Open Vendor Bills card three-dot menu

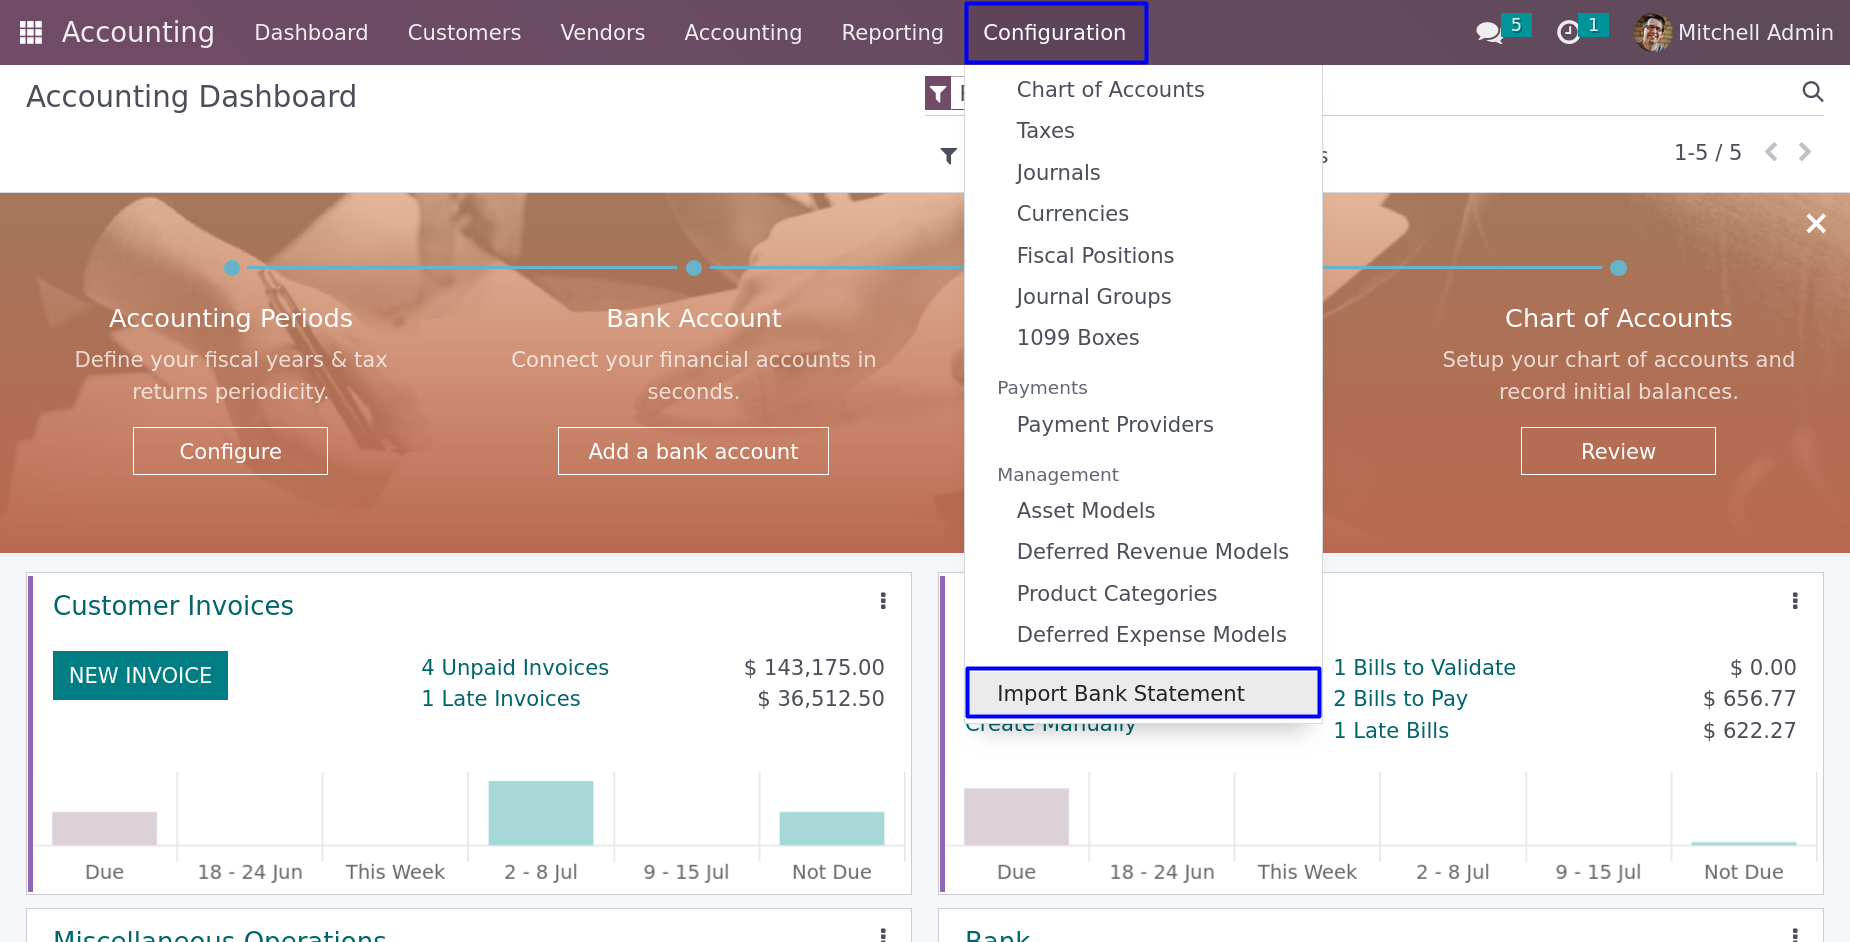[1795, 601]
